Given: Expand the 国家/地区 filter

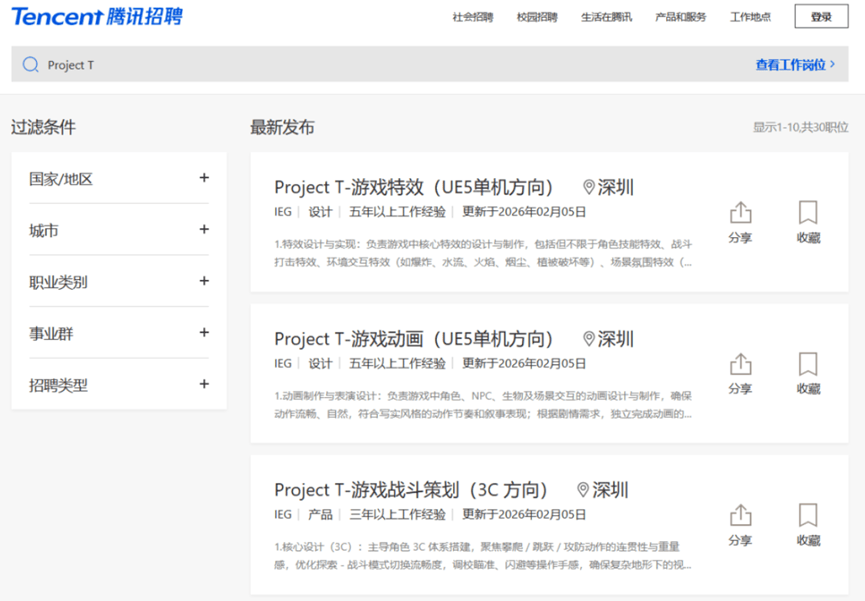Looking at the screenshot, I should pos(204,178).
